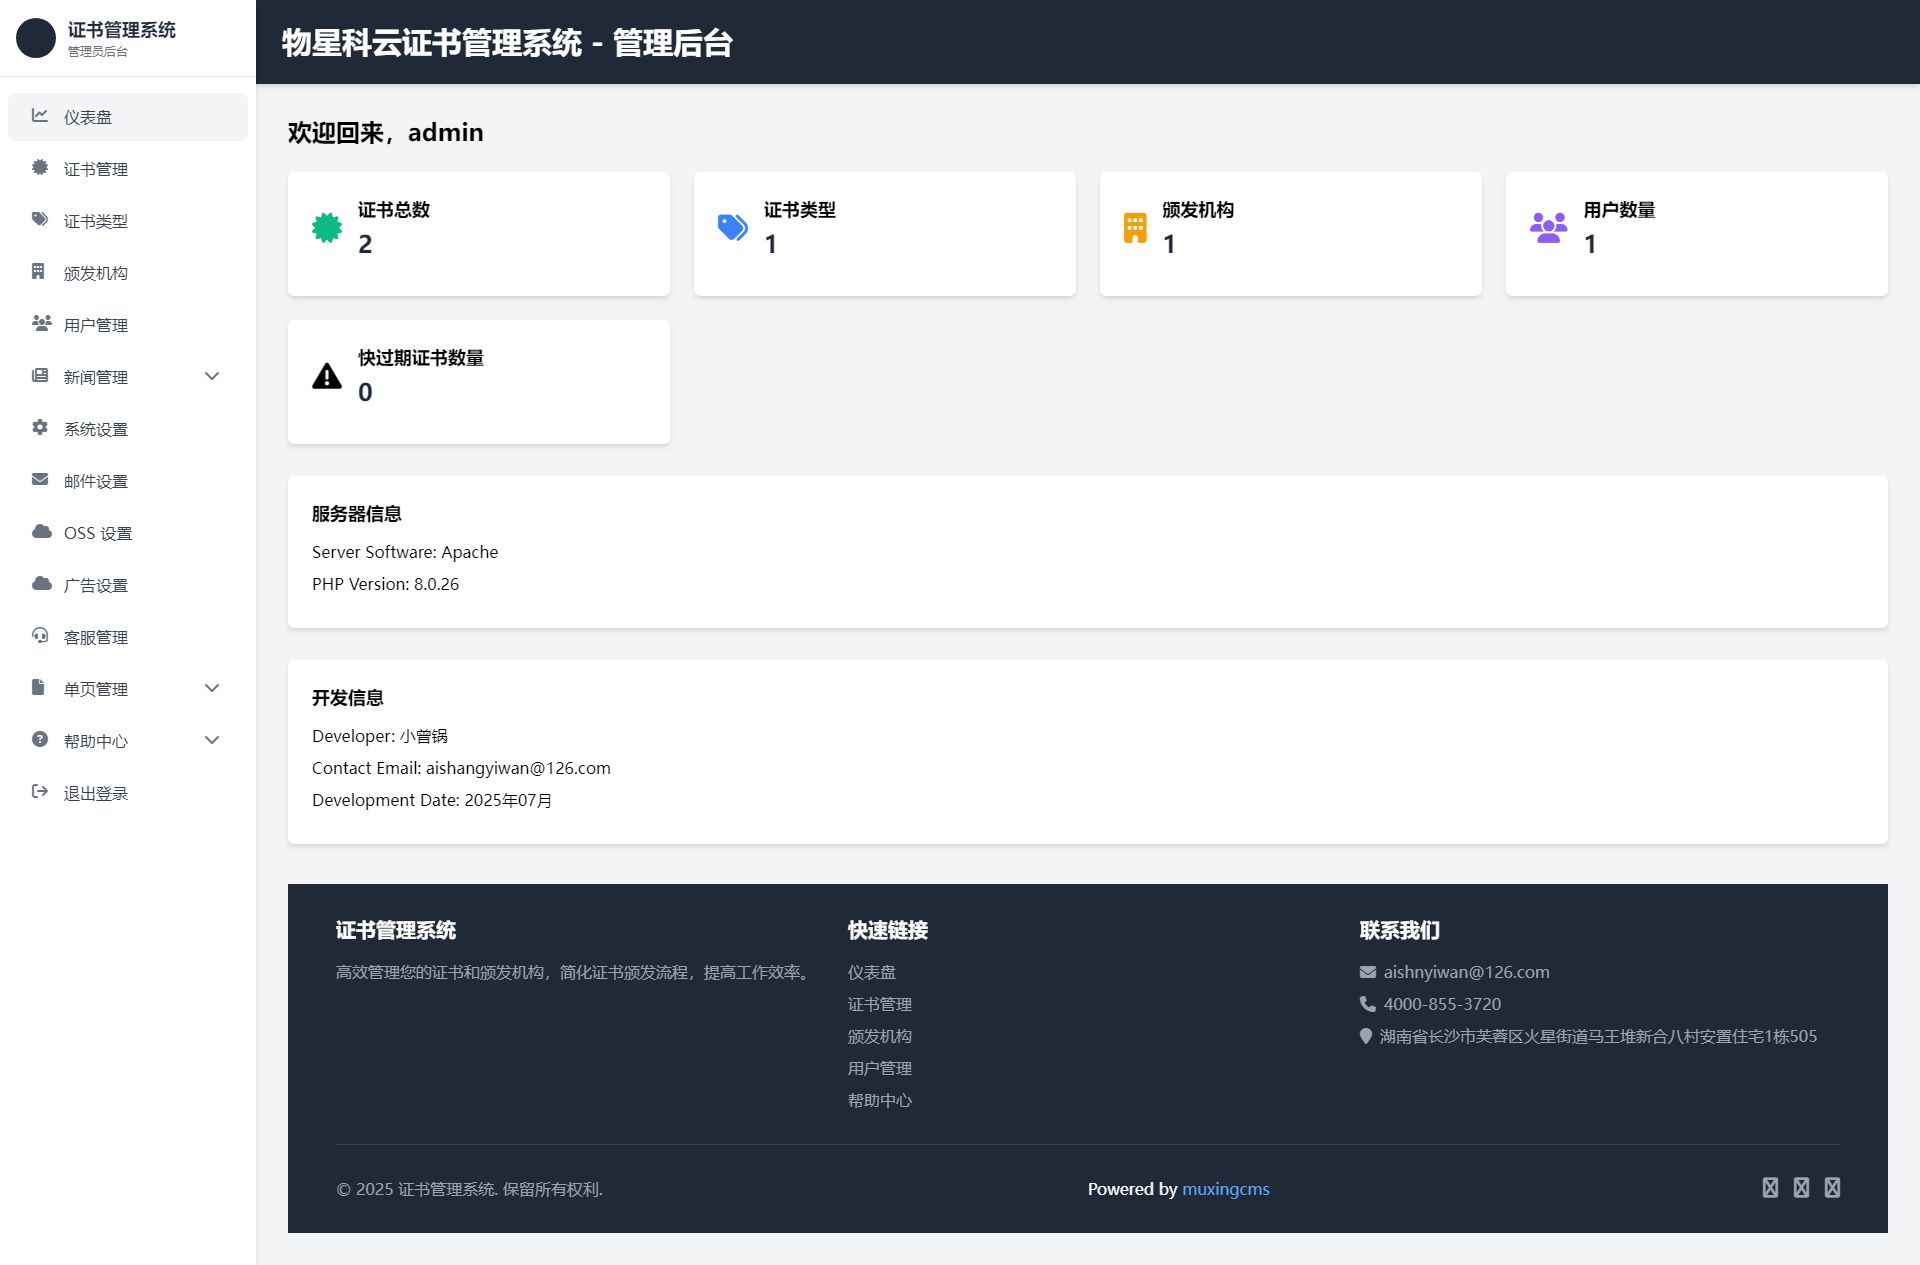Open 邮件设置 in the sidebar
The width and height of the screenshot is (1920, 1265).
point(128,481)
